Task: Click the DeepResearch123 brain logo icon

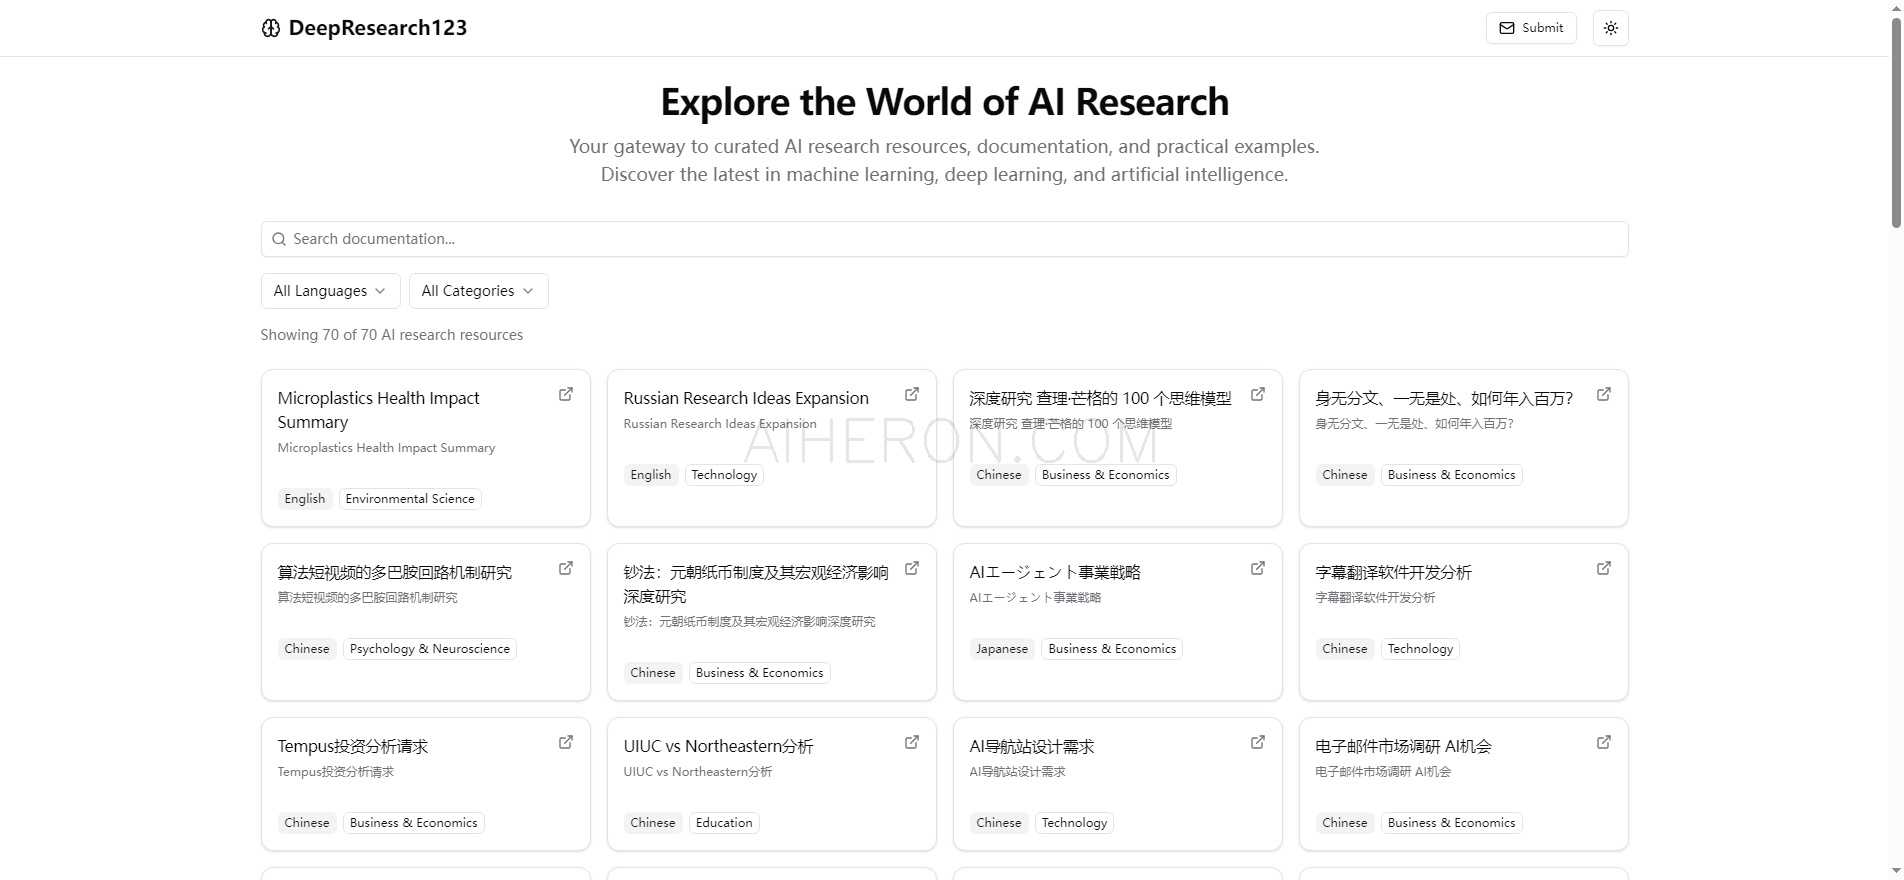Action: tap(270, 28)
